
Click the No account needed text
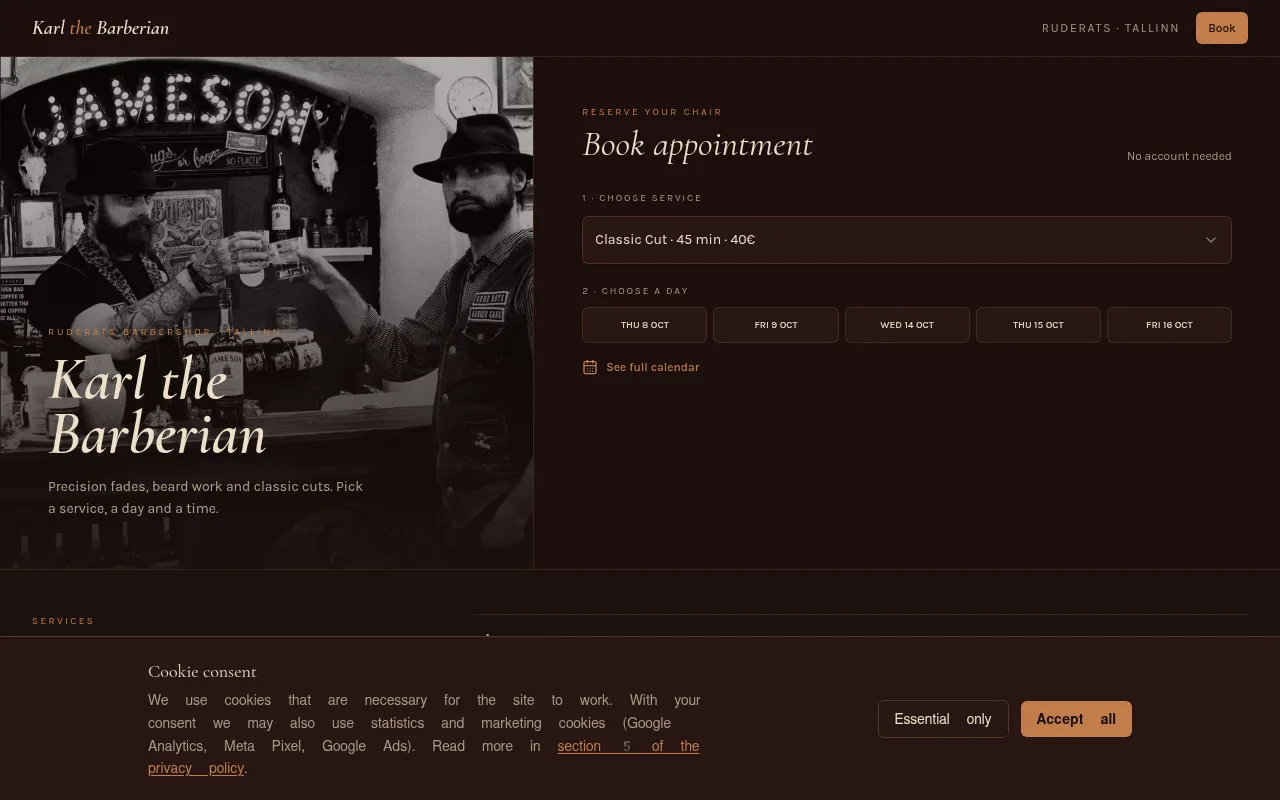coord(1179,156)
